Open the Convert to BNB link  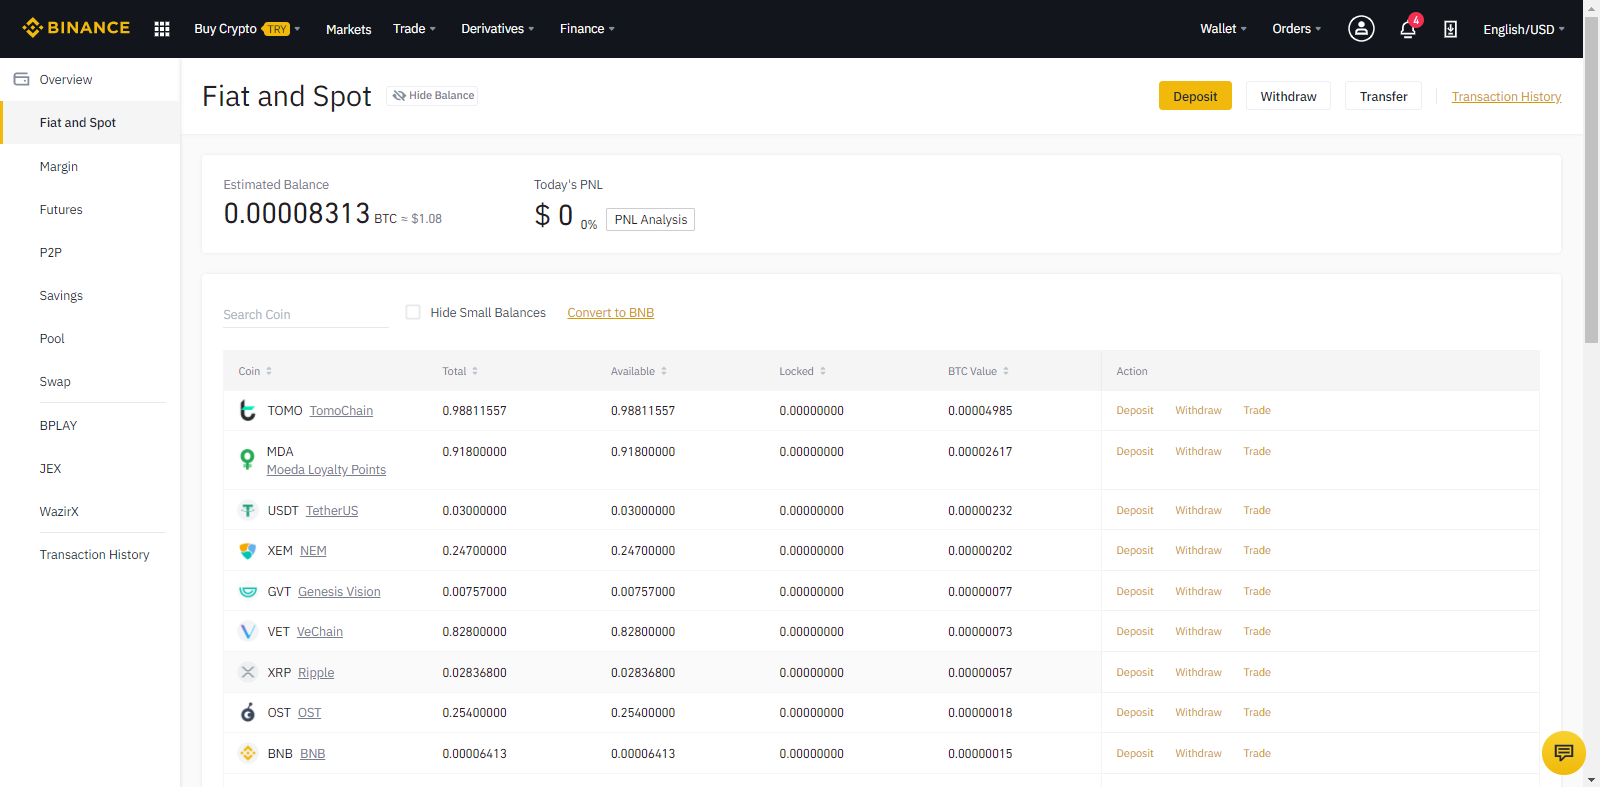610,312
